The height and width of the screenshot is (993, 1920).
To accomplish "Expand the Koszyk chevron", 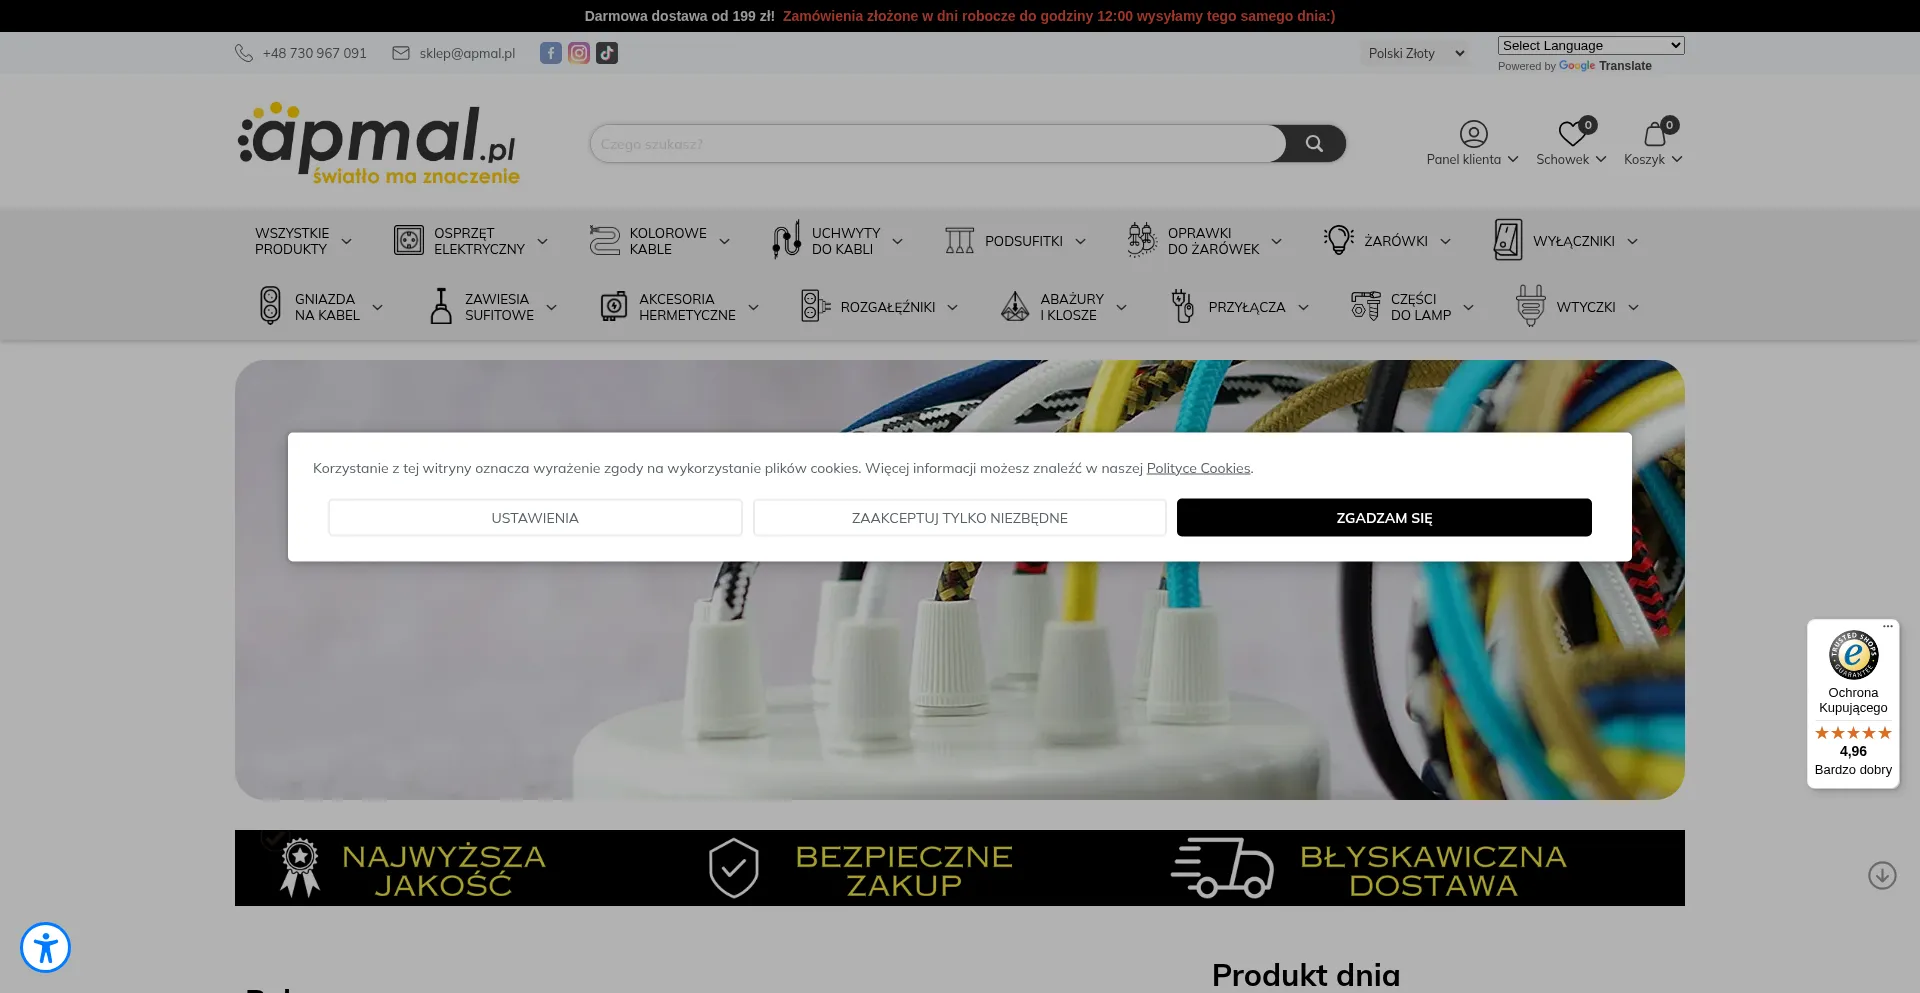I will (x=1677, y=159).
